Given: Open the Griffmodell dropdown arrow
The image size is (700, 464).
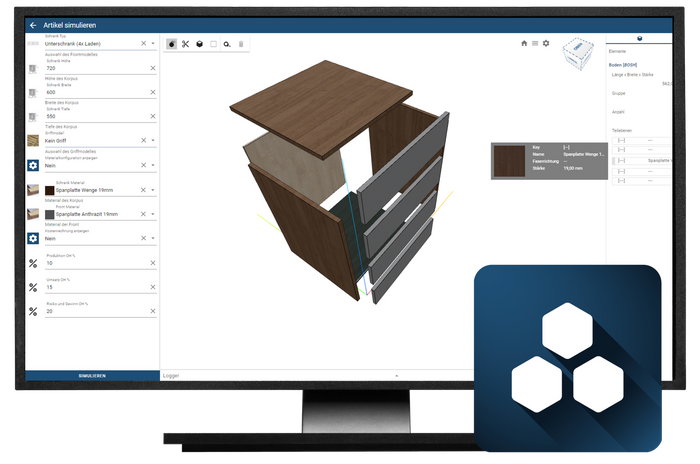Looking at the screenshot, I should (153, 141).
